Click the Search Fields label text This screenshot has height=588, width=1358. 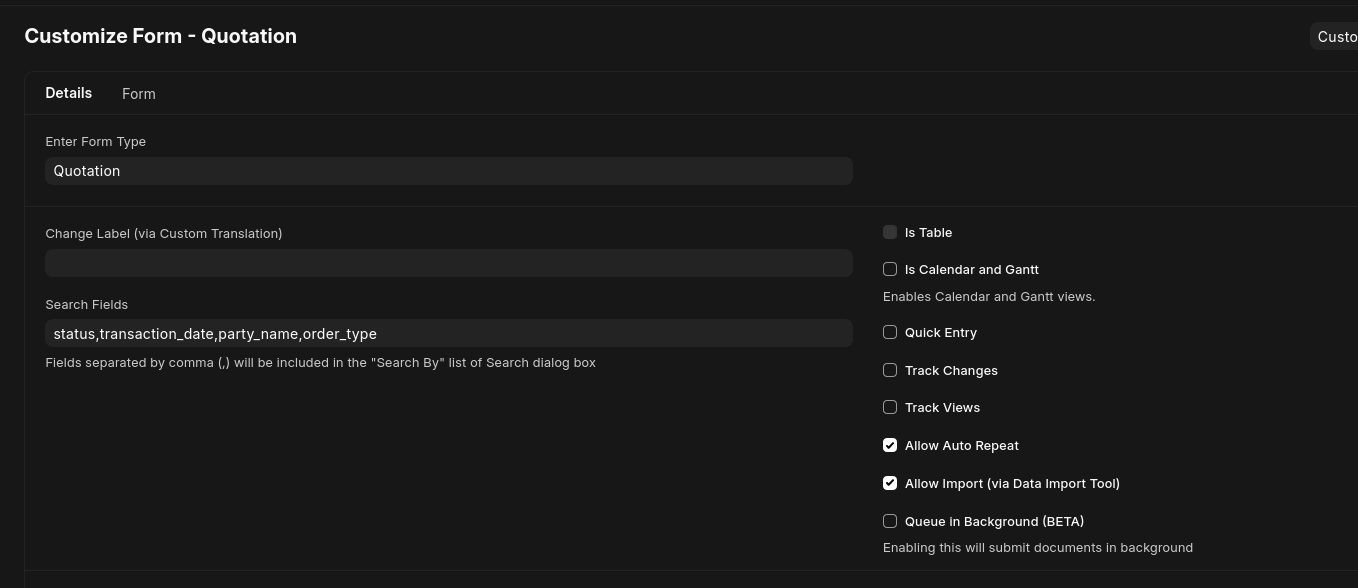click(x=87, y=305)
